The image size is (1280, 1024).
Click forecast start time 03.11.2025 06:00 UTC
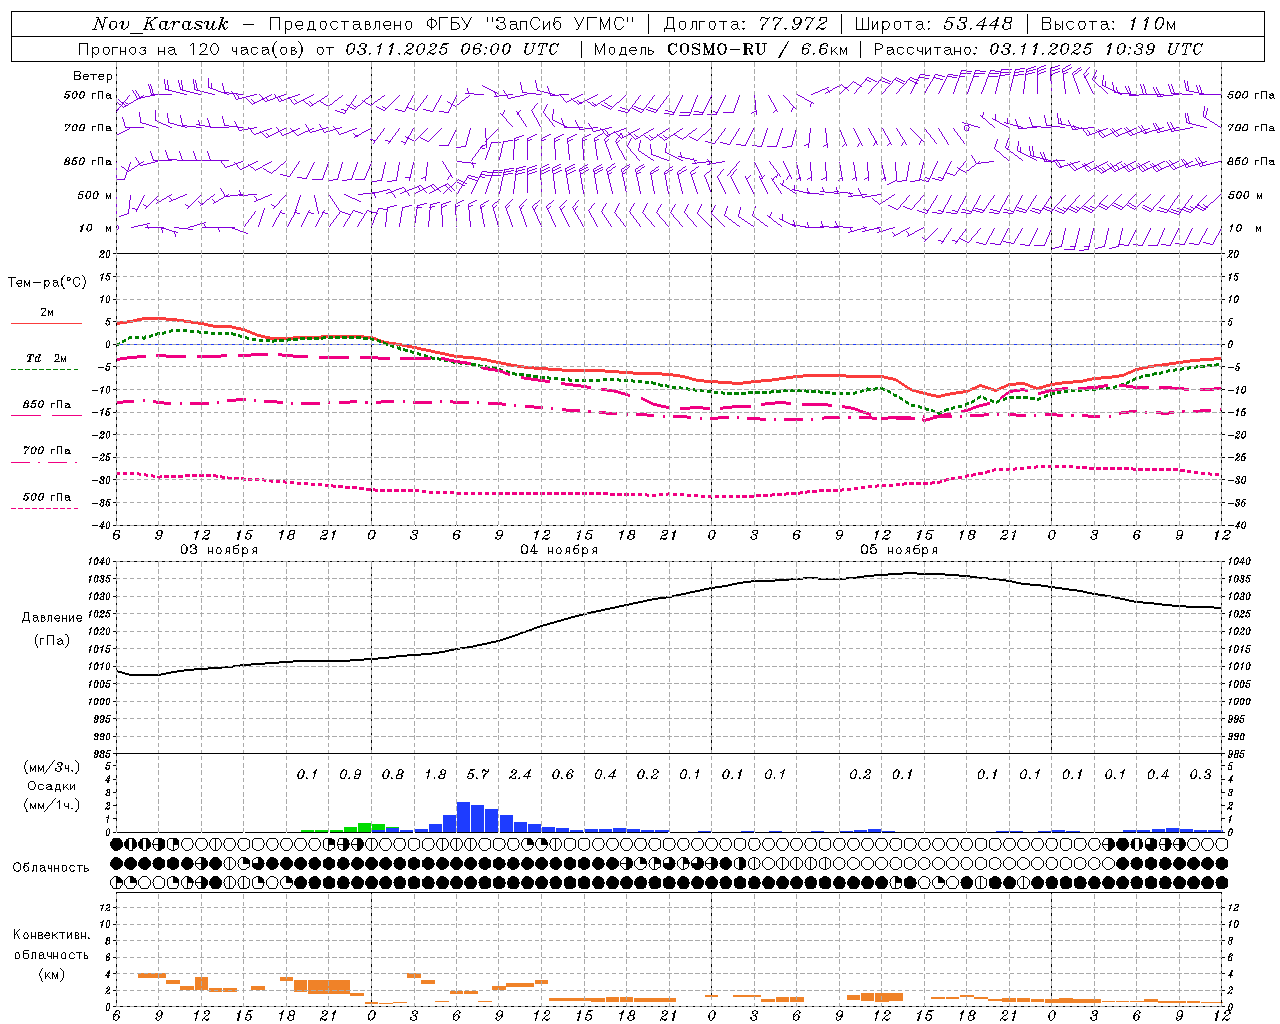452,49
